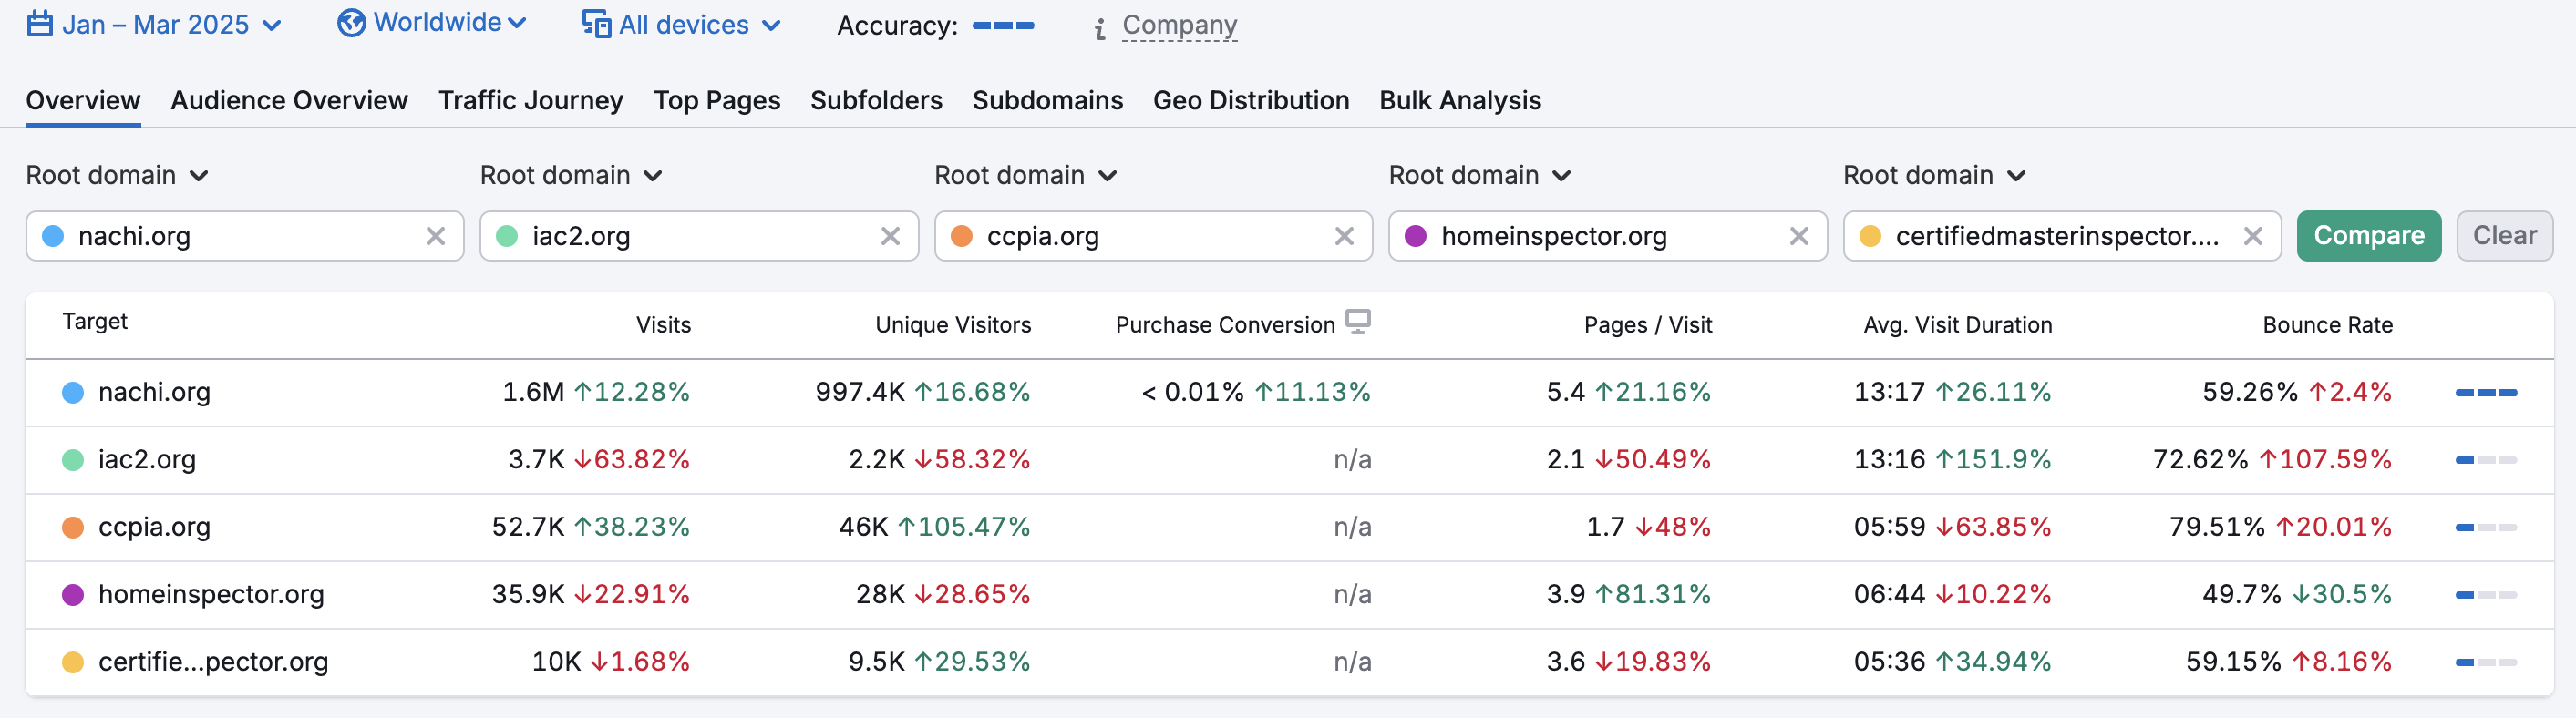
Task: View the Geo Distribution tab
Action: [x=1251, y=101]
